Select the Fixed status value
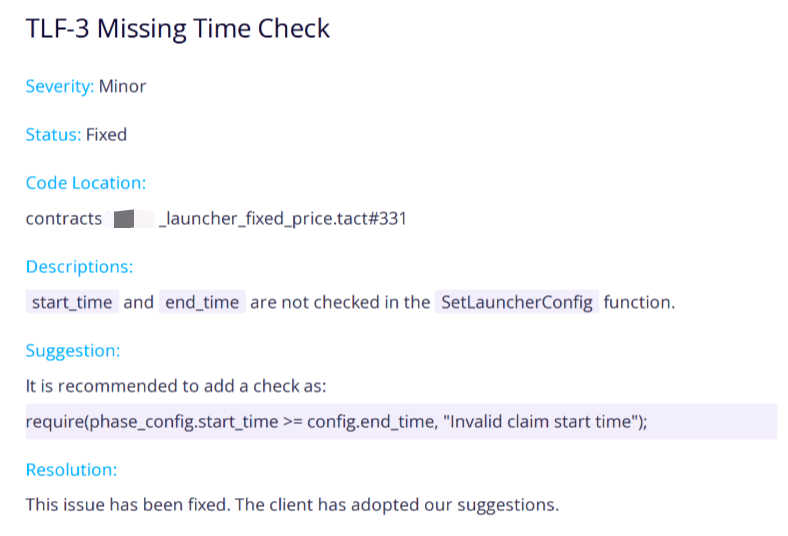 [x=106, y=134]
